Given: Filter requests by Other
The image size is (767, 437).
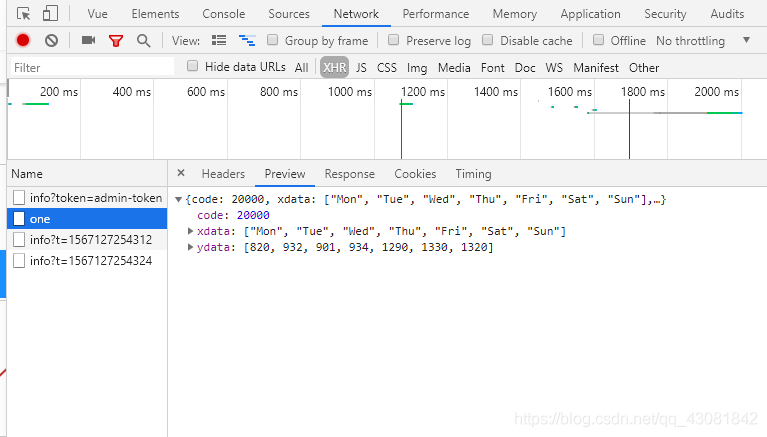Looking at the screenshot, I should (644, 68).
